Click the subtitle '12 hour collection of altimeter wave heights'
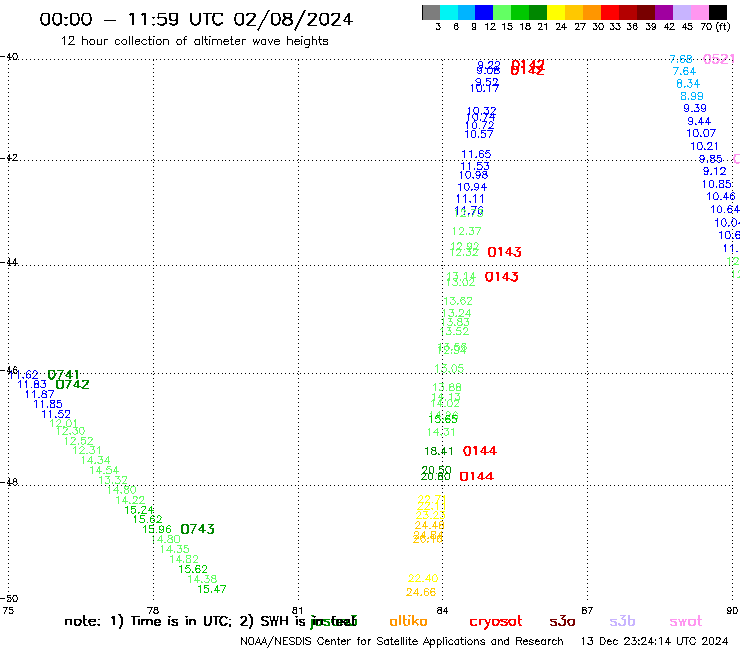The height and width of the screenshot is (650, 740). [x=194, y=41]
